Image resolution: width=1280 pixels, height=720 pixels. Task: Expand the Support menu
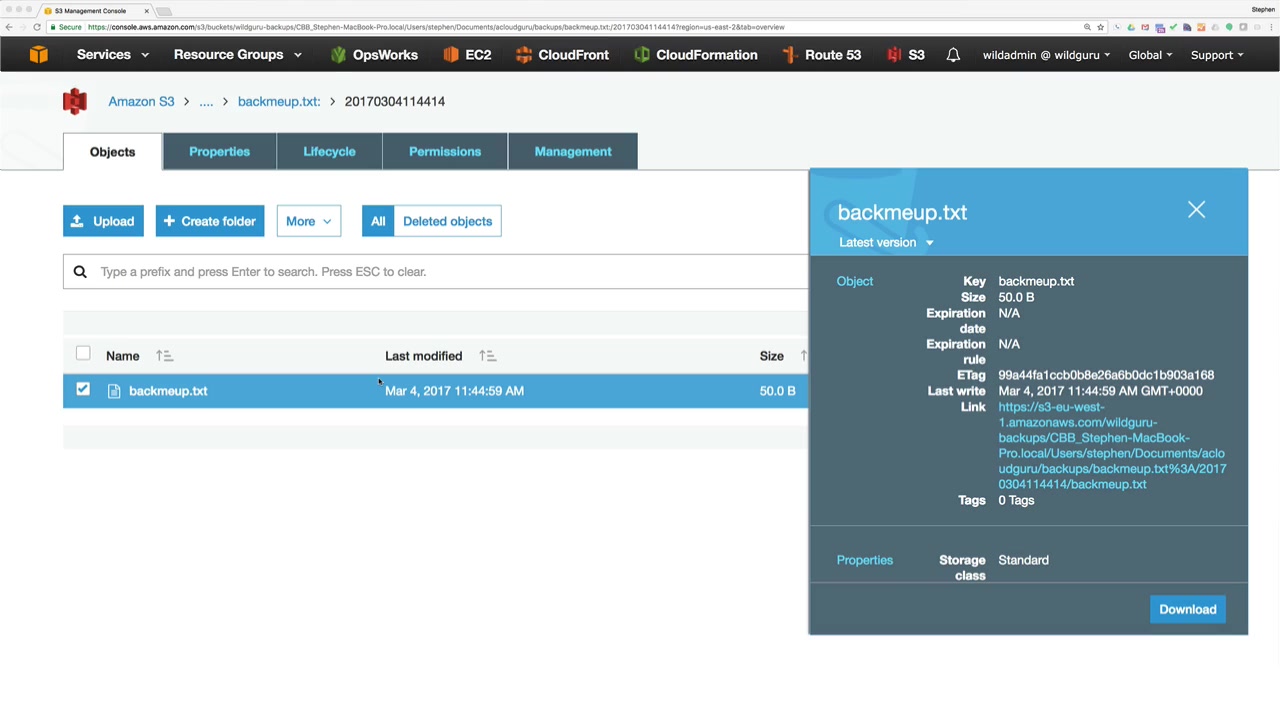click(1217, 55)
